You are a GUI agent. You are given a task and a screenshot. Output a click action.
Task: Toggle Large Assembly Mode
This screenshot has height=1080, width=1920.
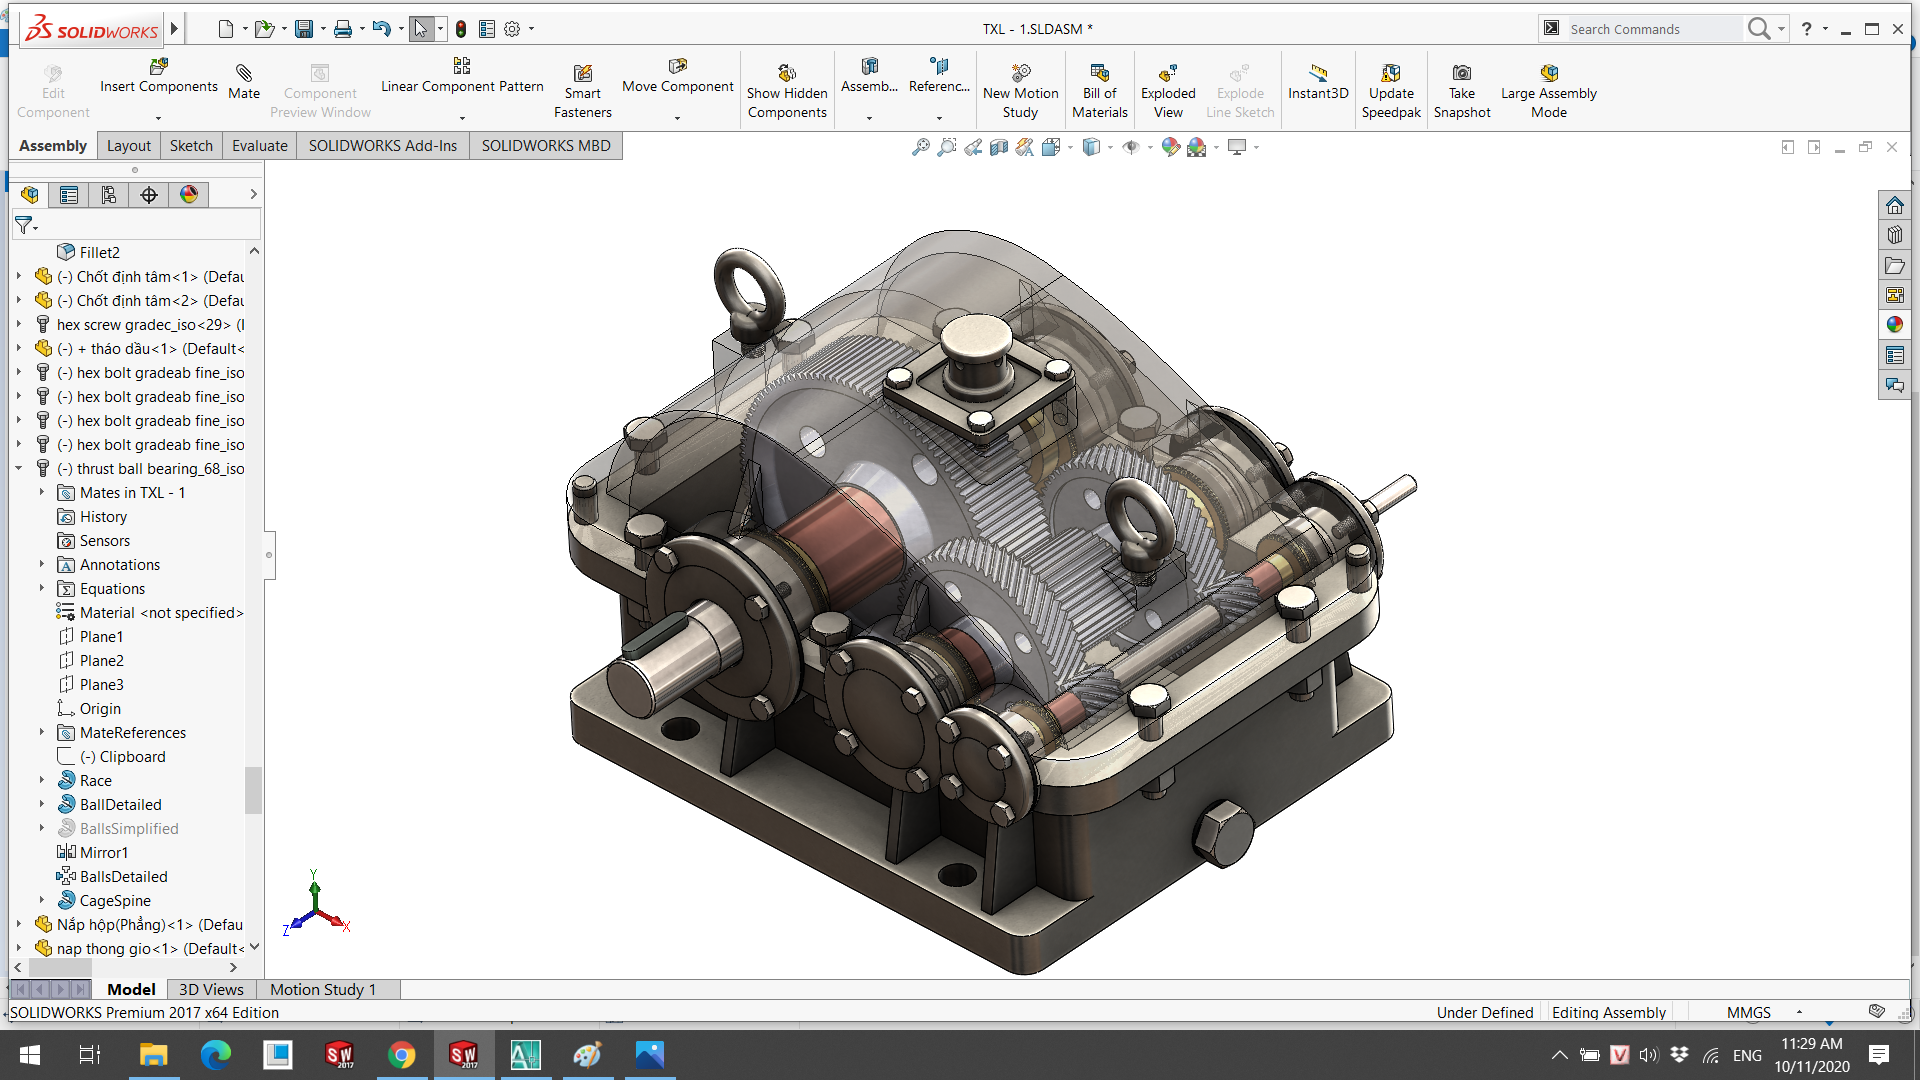[1548, 73]
